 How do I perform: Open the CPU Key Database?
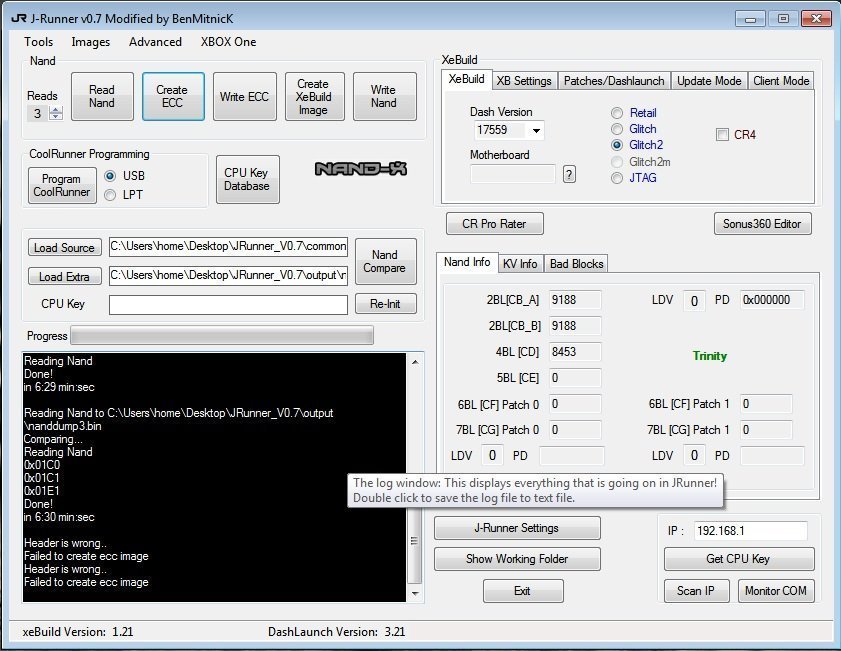[247, 180]
